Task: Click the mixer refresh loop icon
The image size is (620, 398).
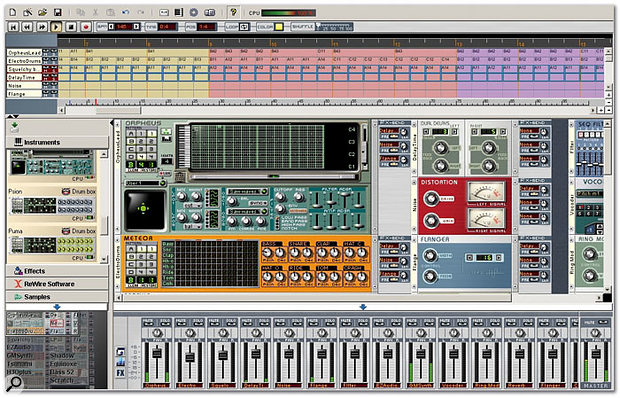Action: 121,351
